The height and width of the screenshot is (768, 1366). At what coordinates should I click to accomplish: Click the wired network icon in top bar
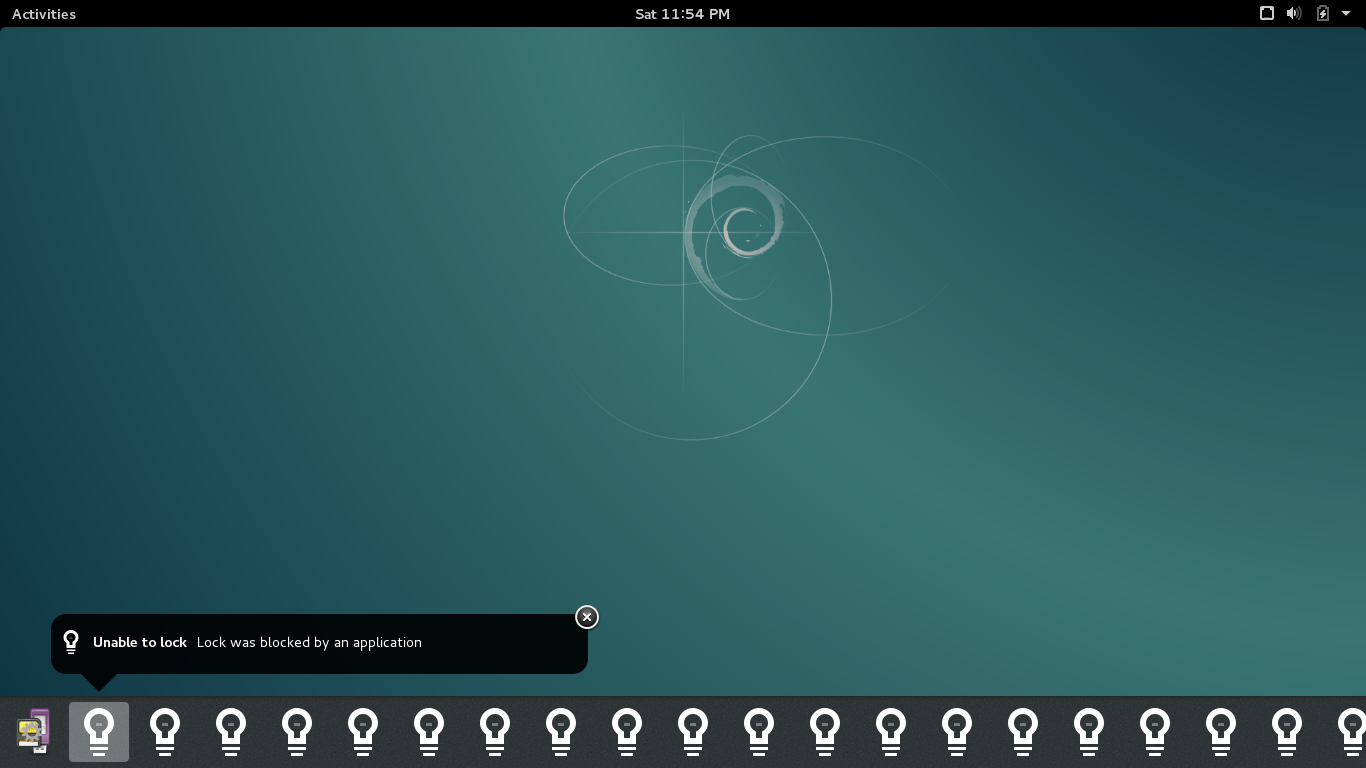[x=1266, y=13]
